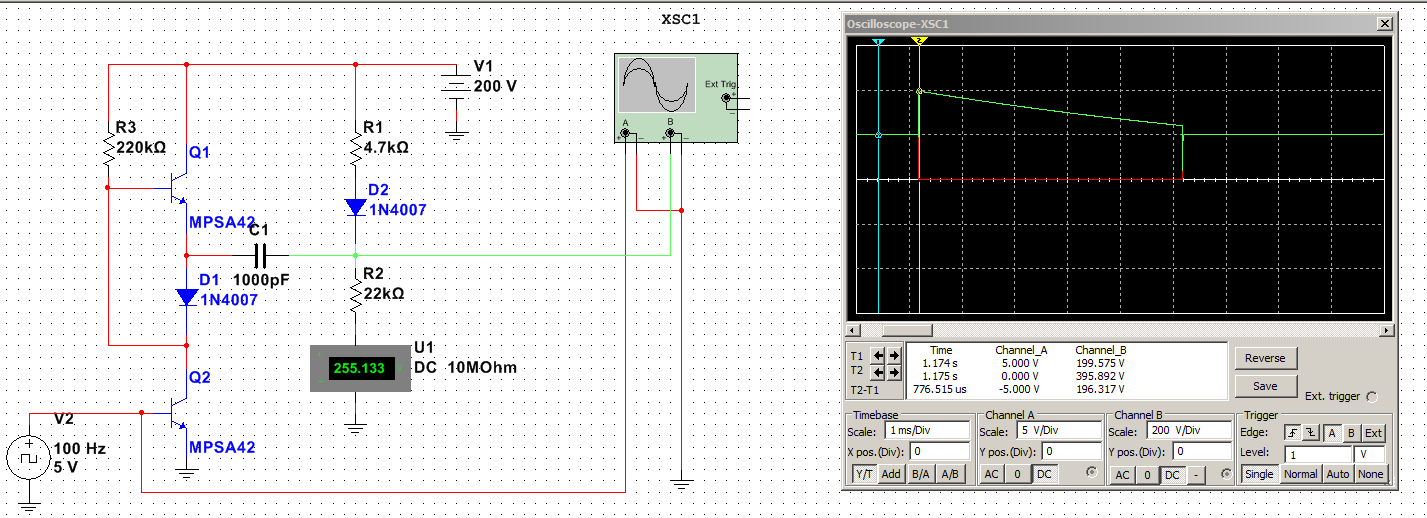
Task: Set Channel B coupling to DC
Action: 1172,474
